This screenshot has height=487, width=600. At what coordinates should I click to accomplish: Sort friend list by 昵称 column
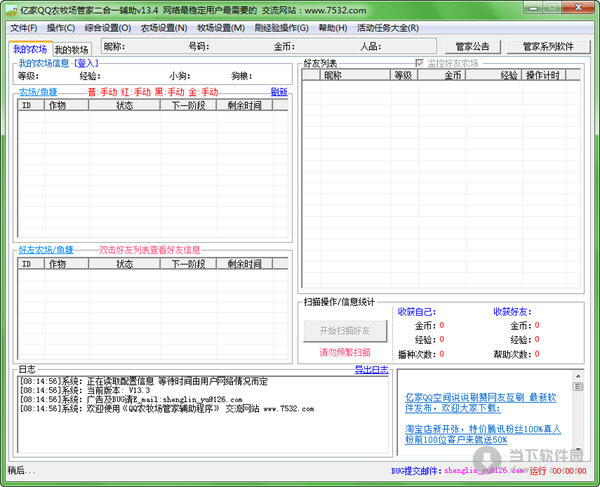[x=355, y=75]
